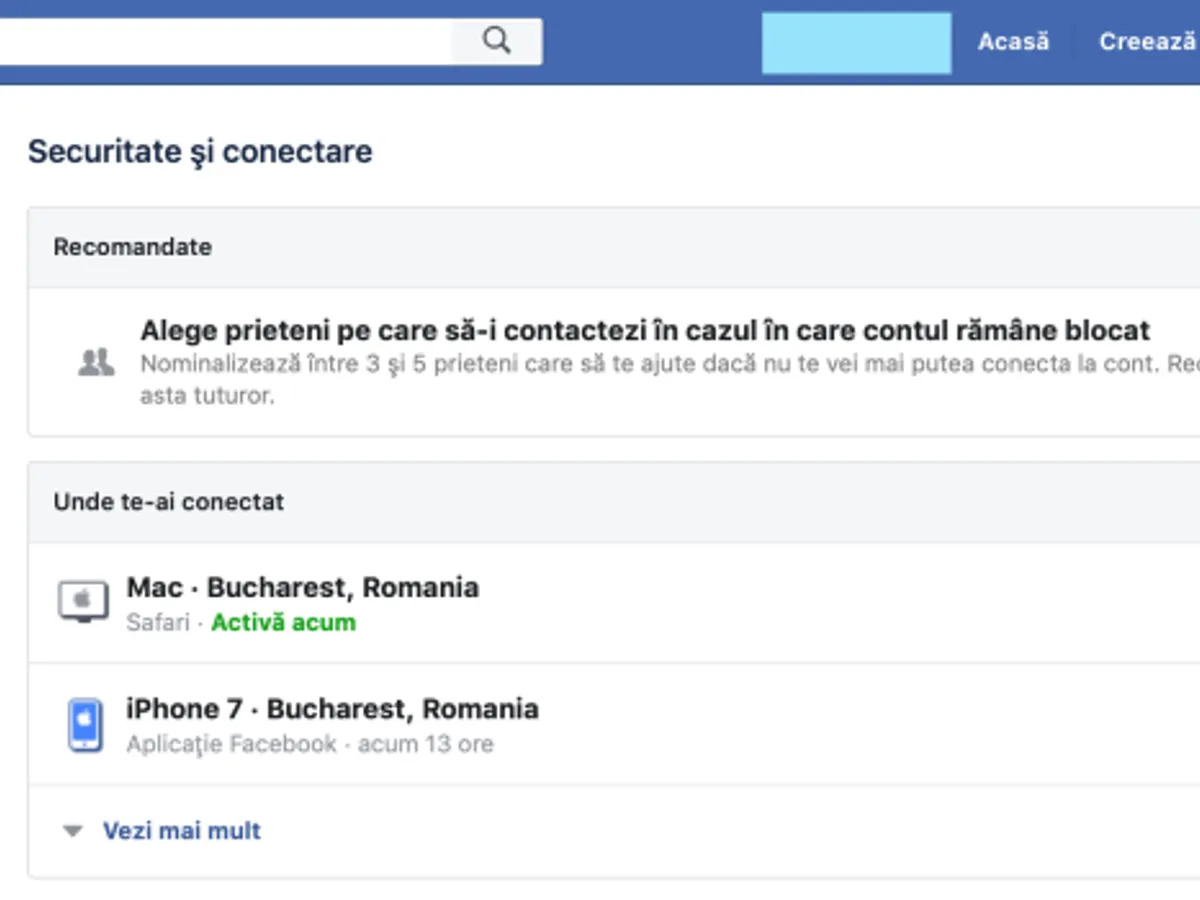Click the 'Securitate și conectare' page heading
The width and height of the screenshot is (1200, 900).
(200, 152)
